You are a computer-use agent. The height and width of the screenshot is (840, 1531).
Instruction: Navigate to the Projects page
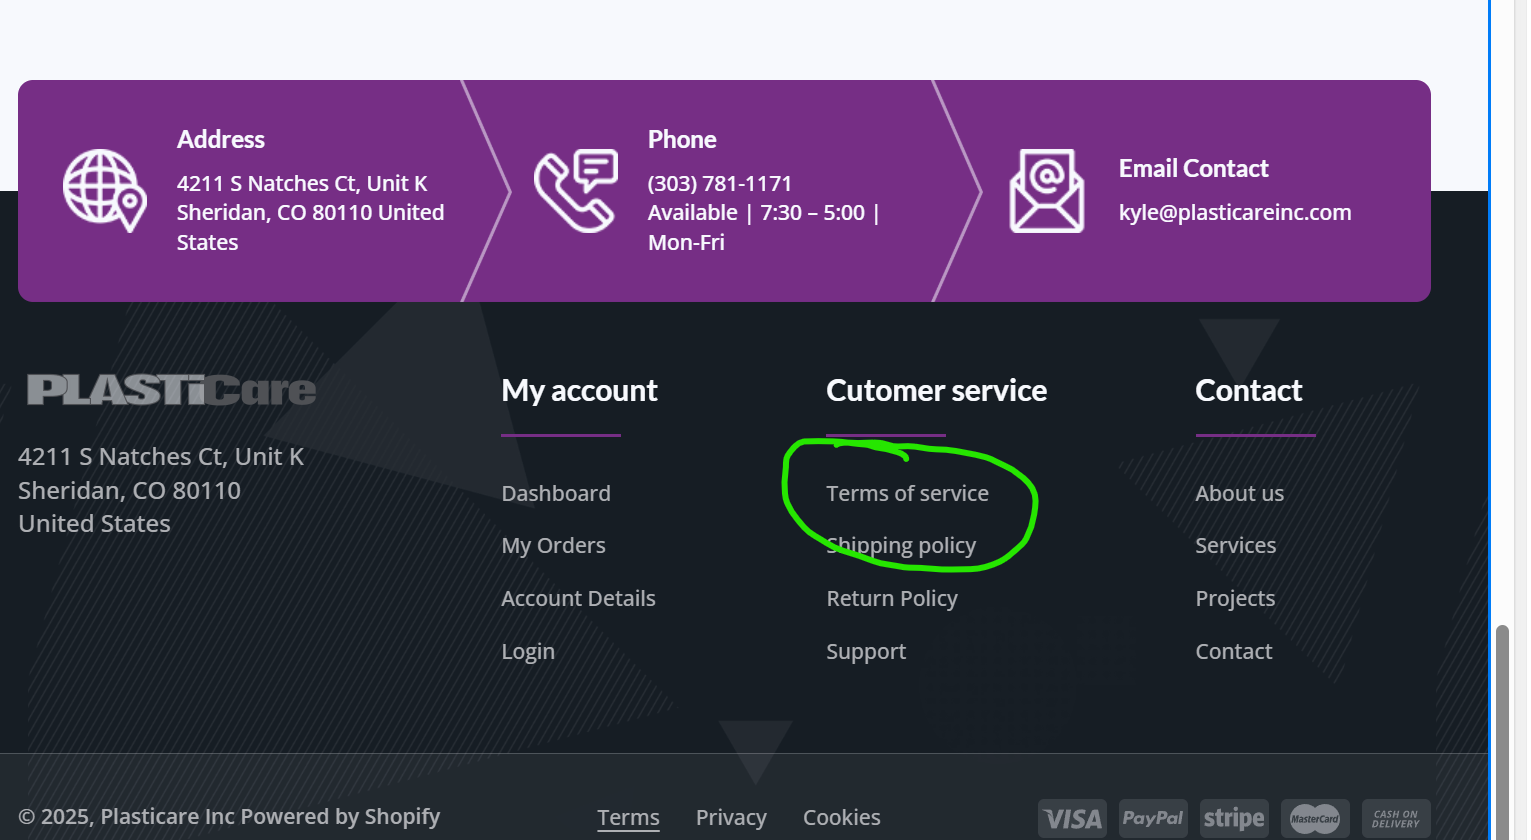(x=1235, y=599)
